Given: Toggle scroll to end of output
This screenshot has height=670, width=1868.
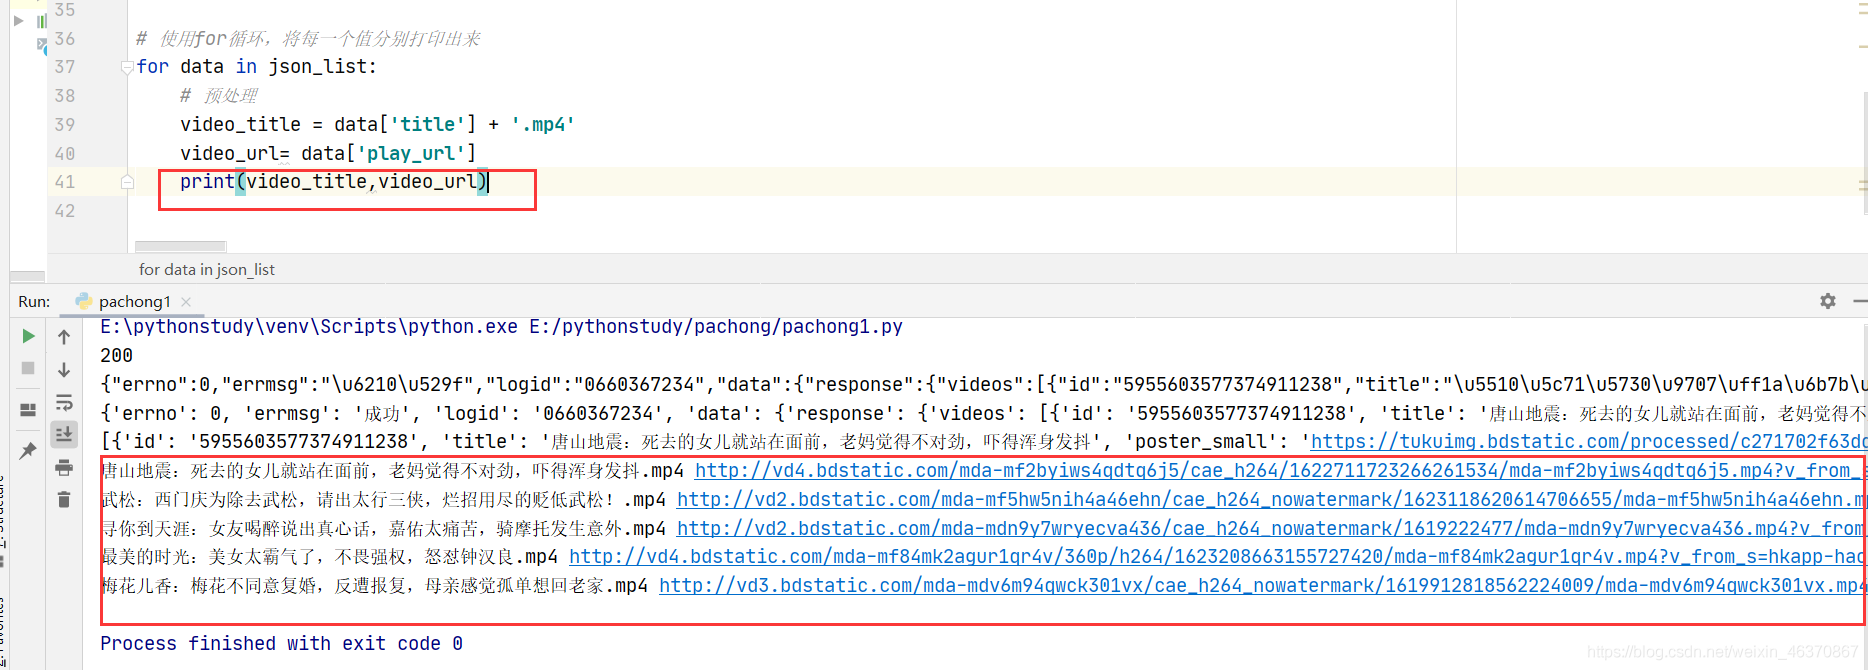Looking at the screenshot, I should (x=64, y=435).
